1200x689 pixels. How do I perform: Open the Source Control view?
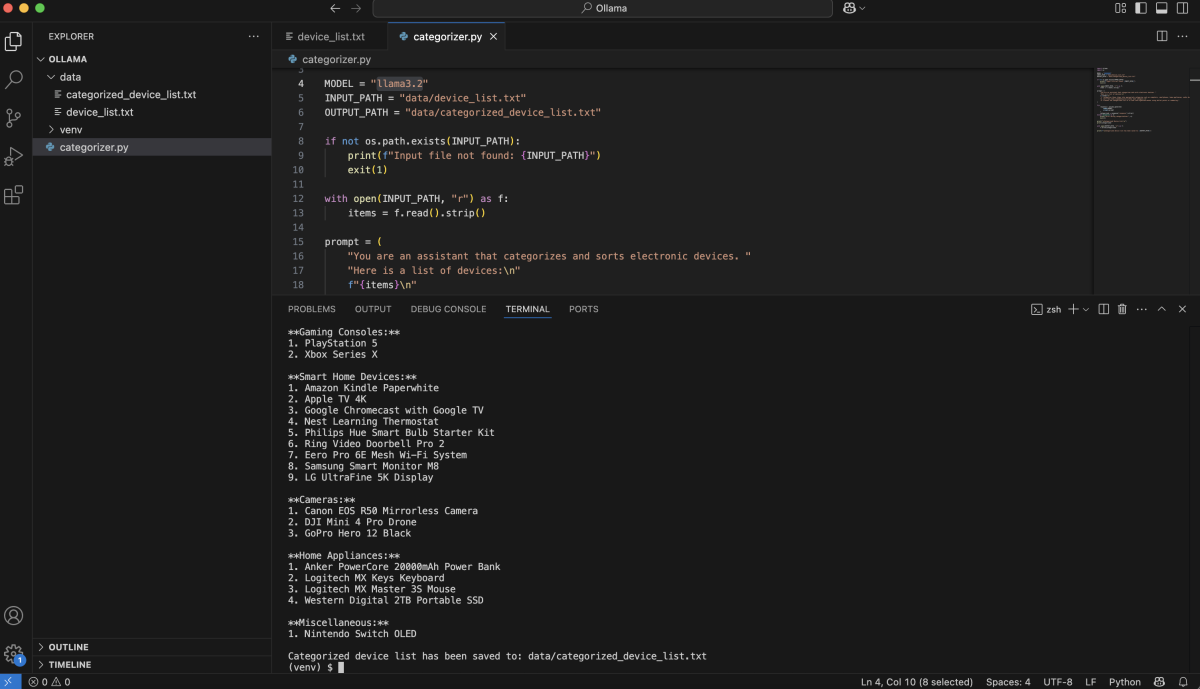(14, 118)
